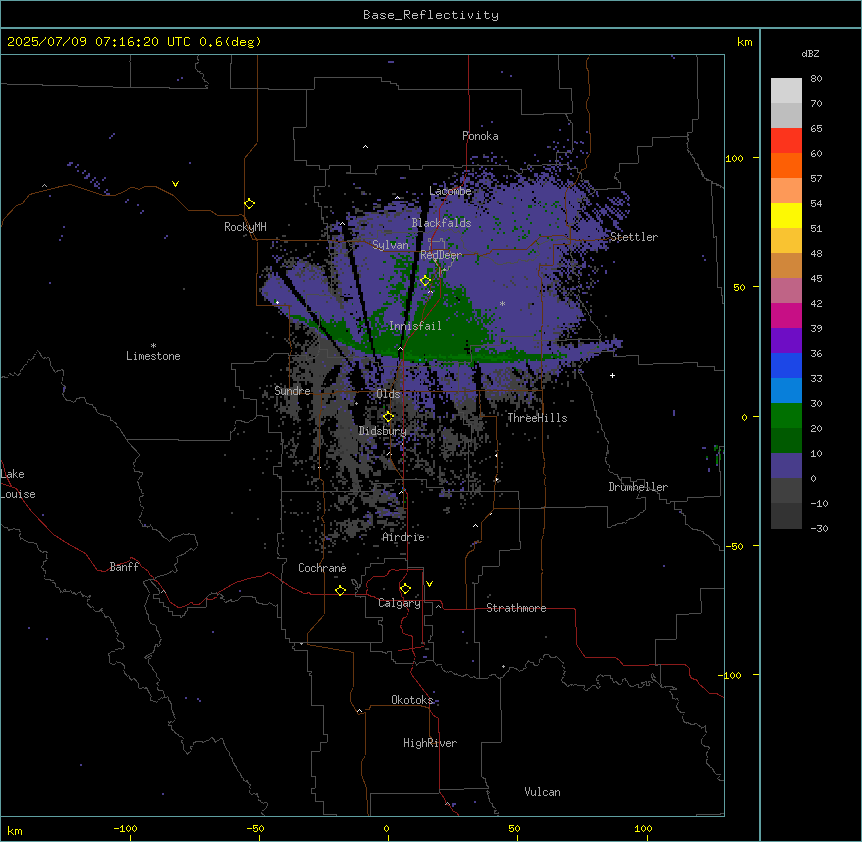
Task: Click the yellow V marker east of Calgary
Action: click(x=429, y=584)
